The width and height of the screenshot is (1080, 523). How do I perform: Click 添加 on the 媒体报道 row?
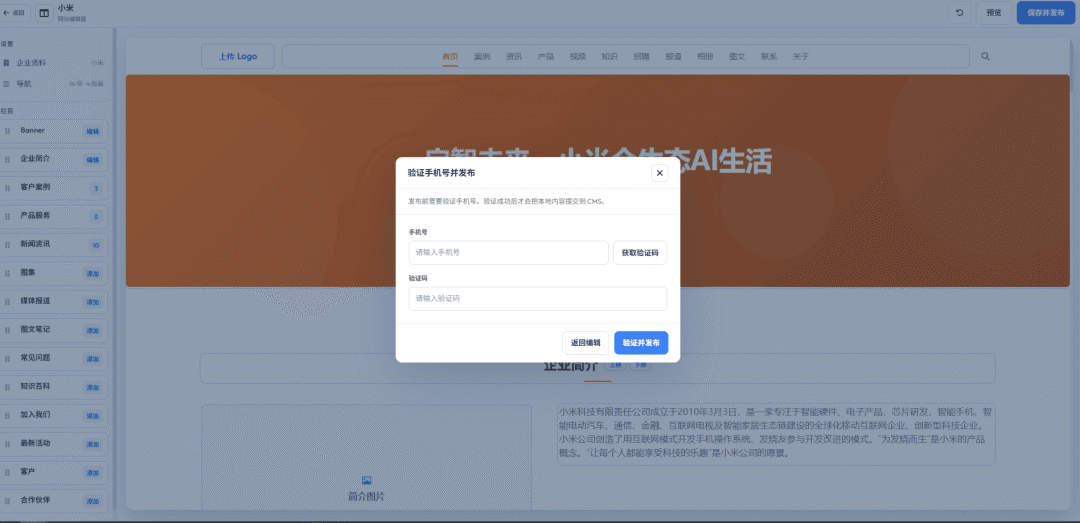coord(92,302)
